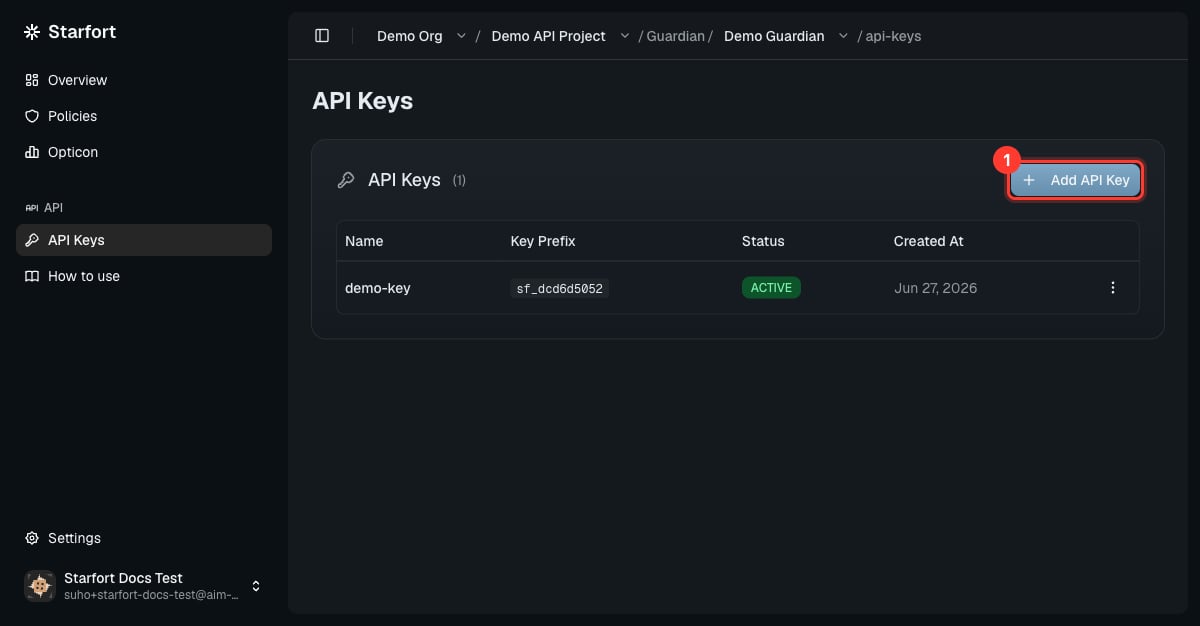
Task: Click the Starfort Docs Test account name
Action: pyautogui.click(x=123, y=578)
